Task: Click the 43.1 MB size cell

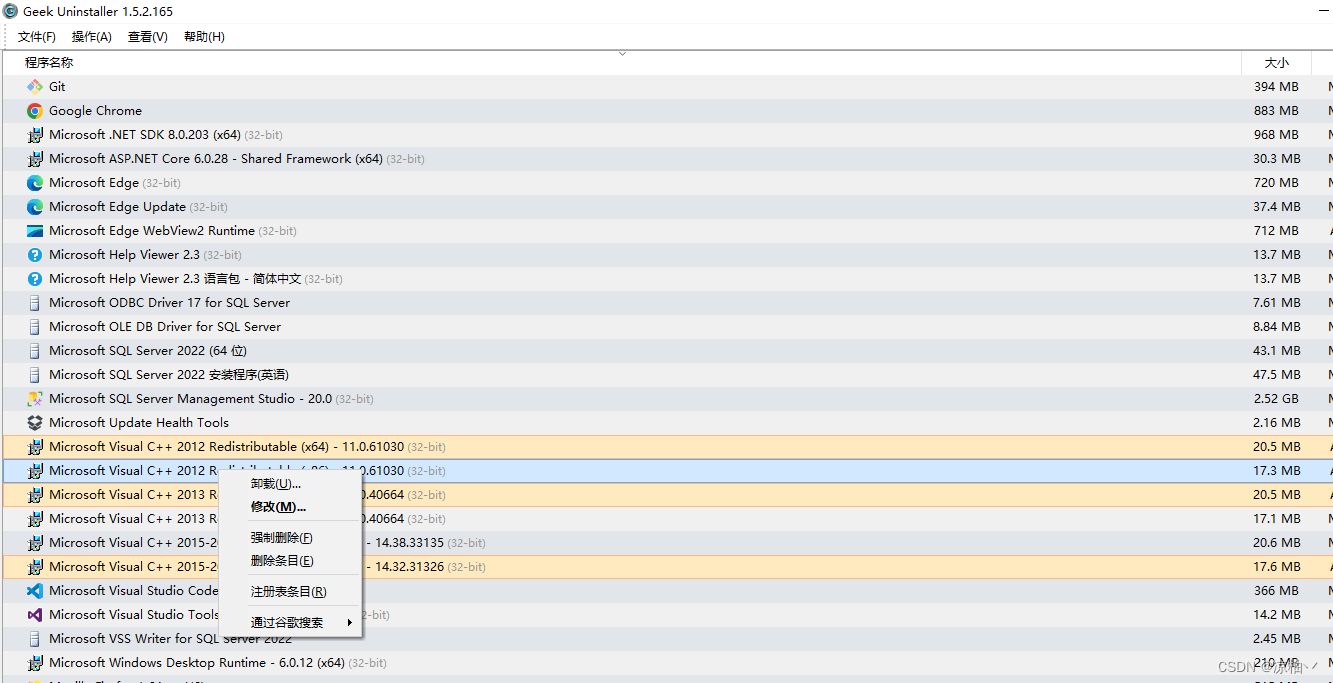Action: tap(1277, 351)
